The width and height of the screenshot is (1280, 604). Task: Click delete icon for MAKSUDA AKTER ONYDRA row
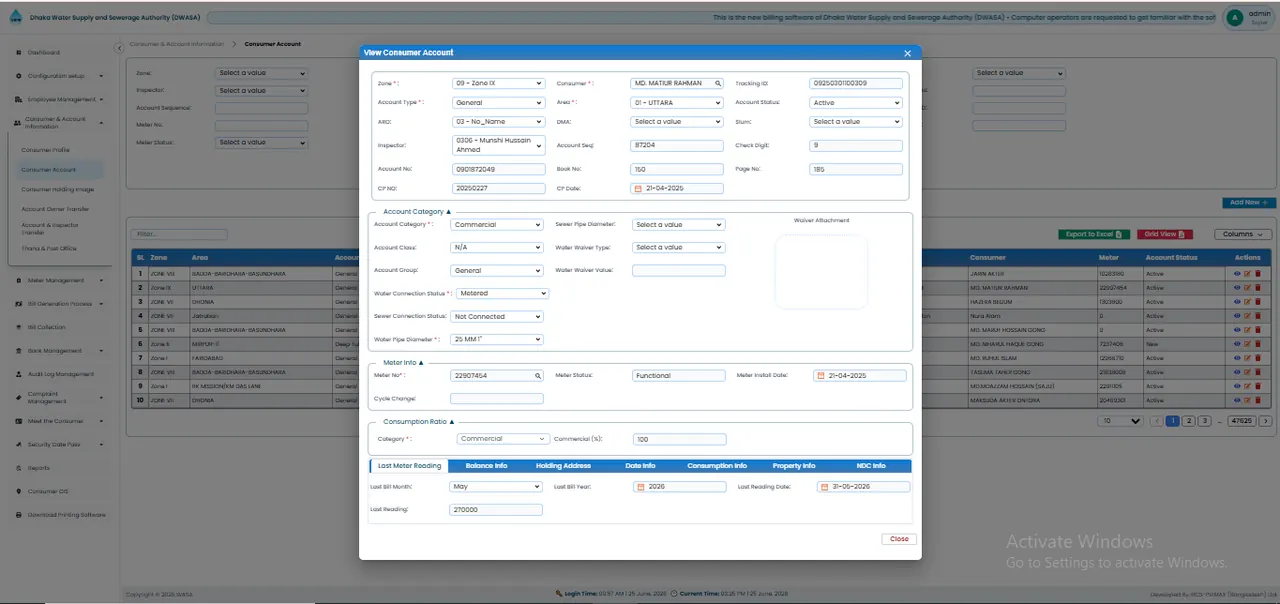[1257, 400]
